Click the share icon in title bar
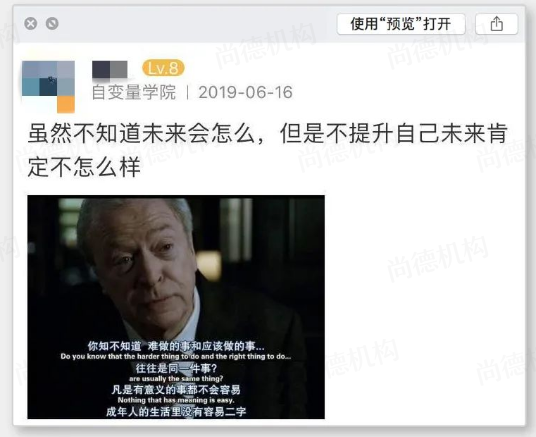The width and height of the screenshot is (536, 437). (496, 24)
